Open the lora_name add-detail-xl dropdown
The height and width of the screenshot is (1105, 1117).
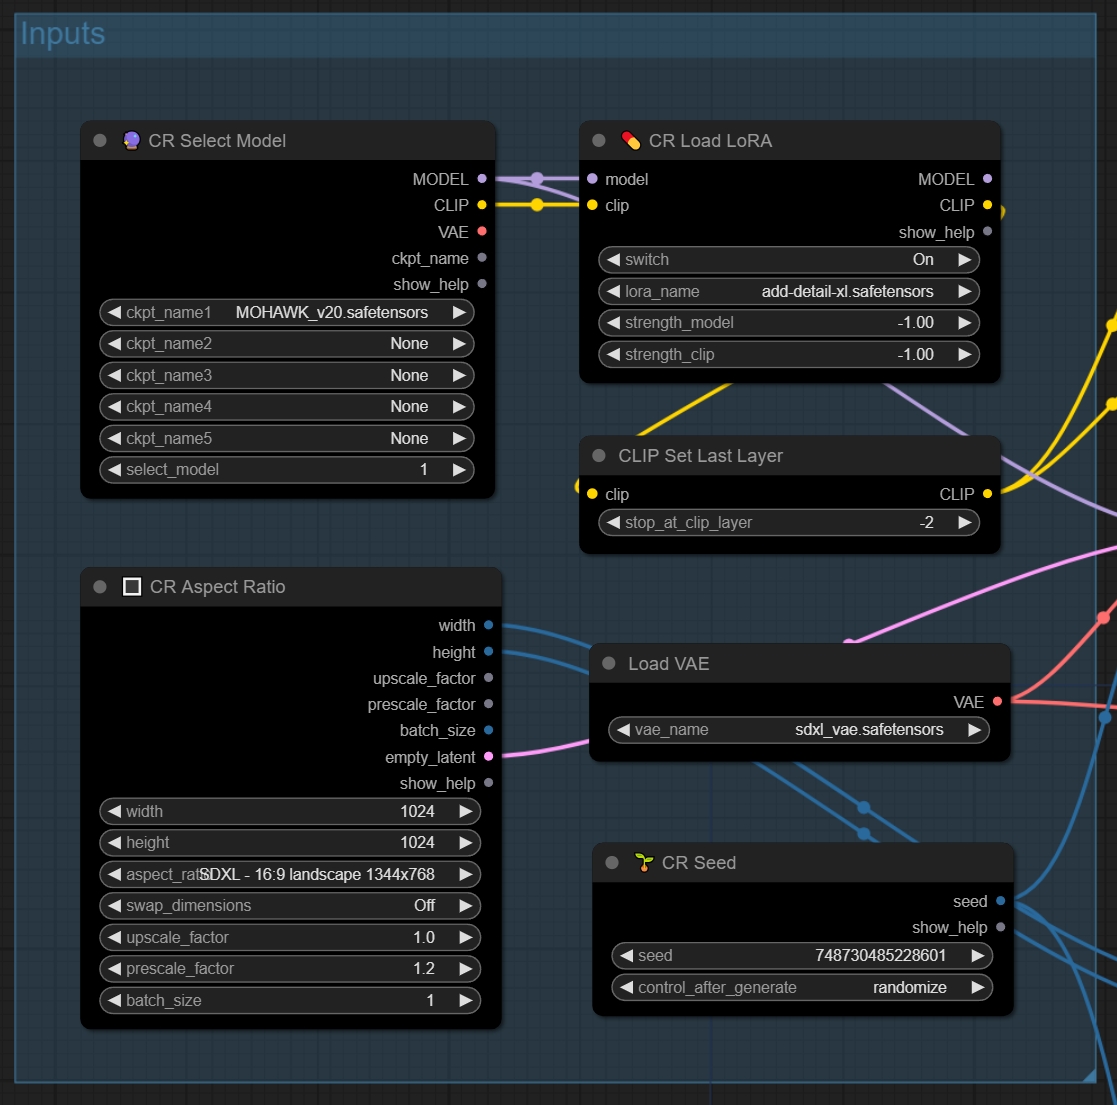(x=788, y=292)
